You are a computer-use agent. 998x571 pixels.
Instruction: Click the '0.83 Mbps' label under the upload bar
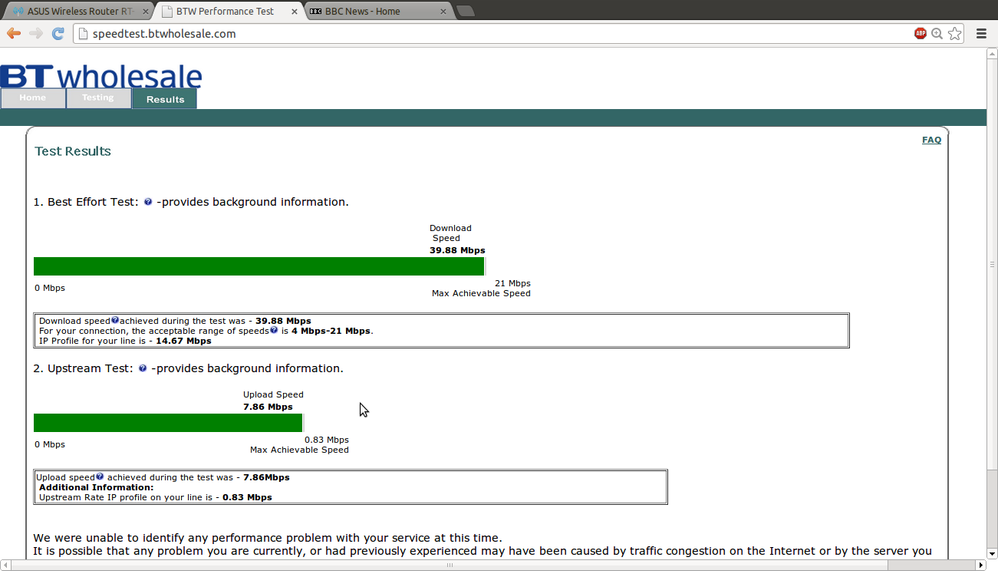[x=327, y=440]
